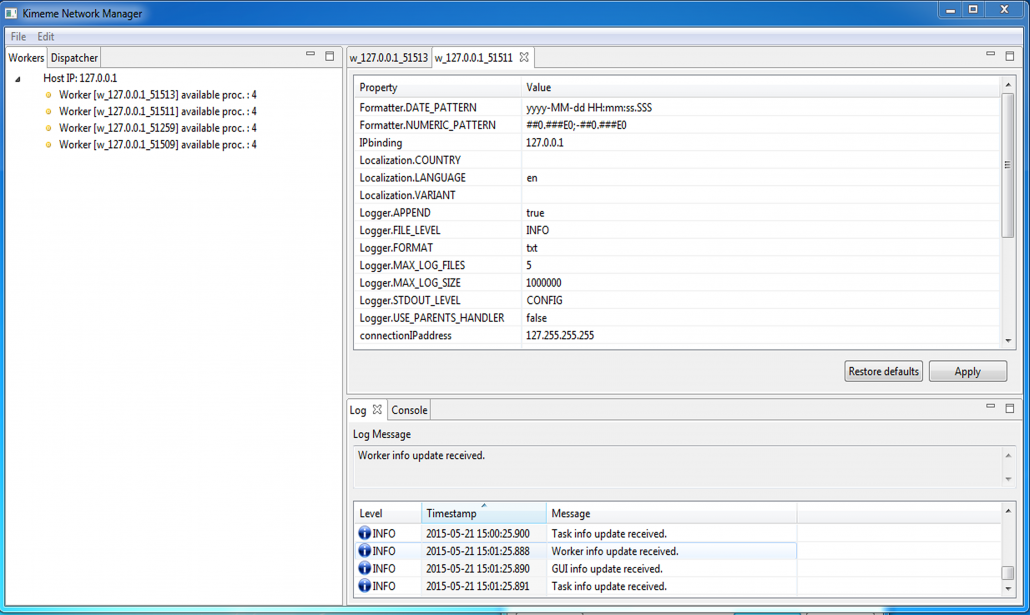Click status dot of worker w_127.0.0.1_51513
Image resolution: width=1030 pixels, height=615 pixels.
click(x=48, y=95)
